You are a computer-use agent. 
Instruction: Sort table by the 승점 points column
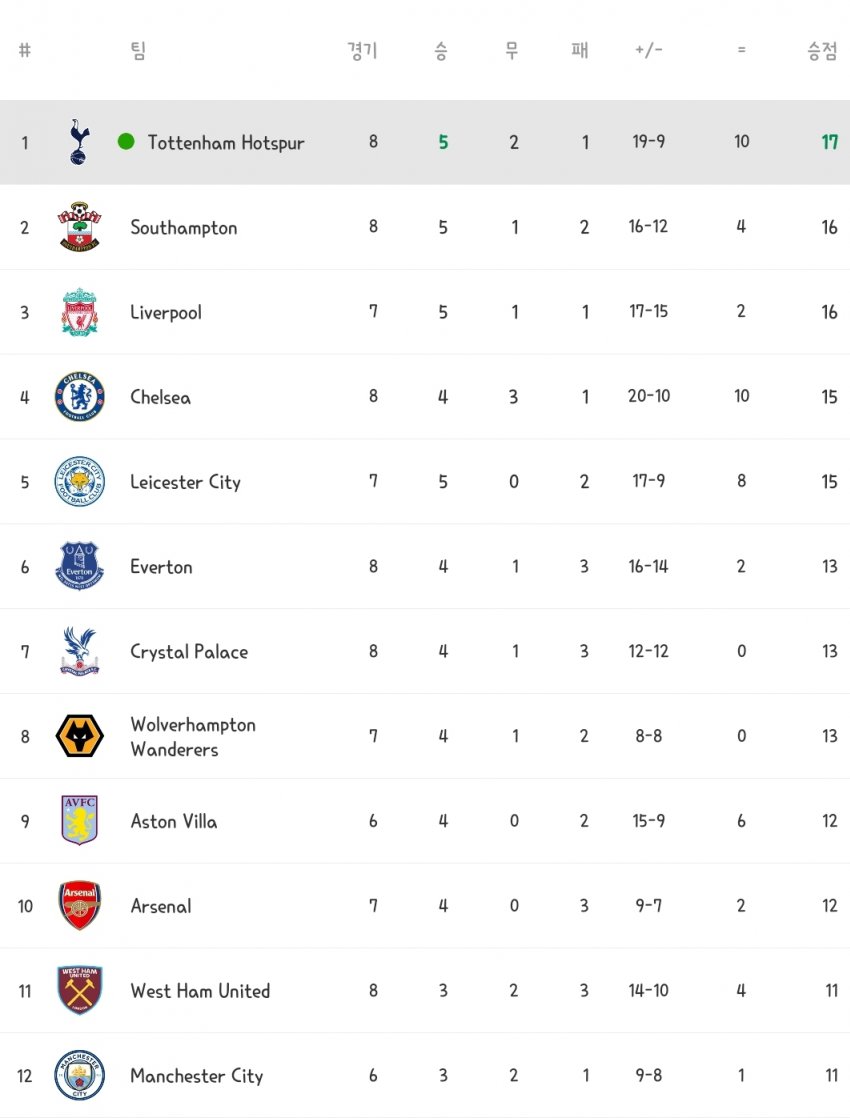tap(822, 52)
